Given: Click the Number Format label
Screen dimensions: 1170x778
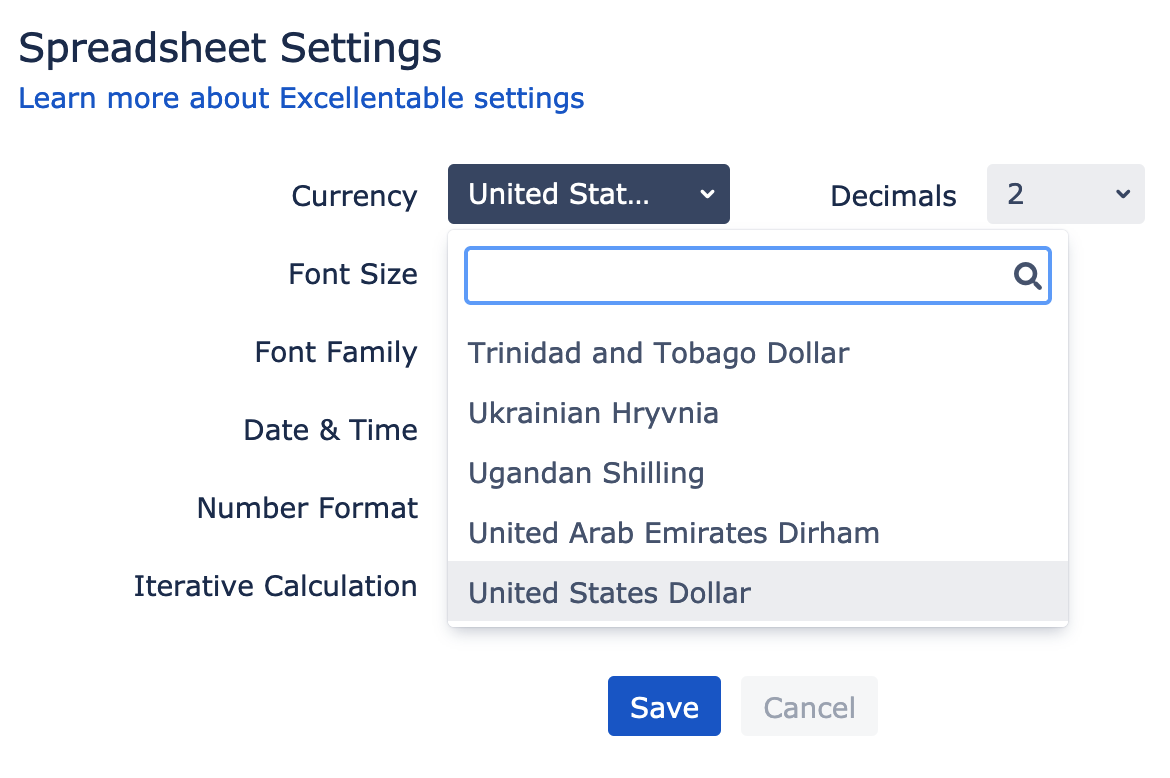Looking at the screenshot, I should 307,508.
